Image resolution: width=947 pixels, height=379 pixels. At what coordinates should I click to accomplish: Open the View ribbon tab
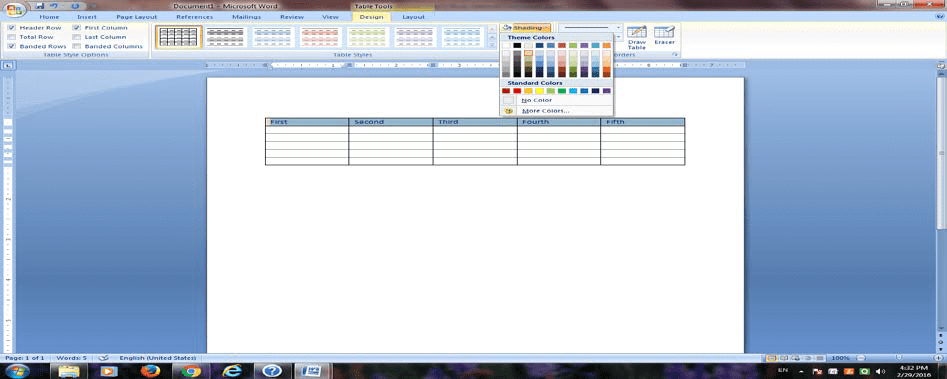[x=330, y=17]
